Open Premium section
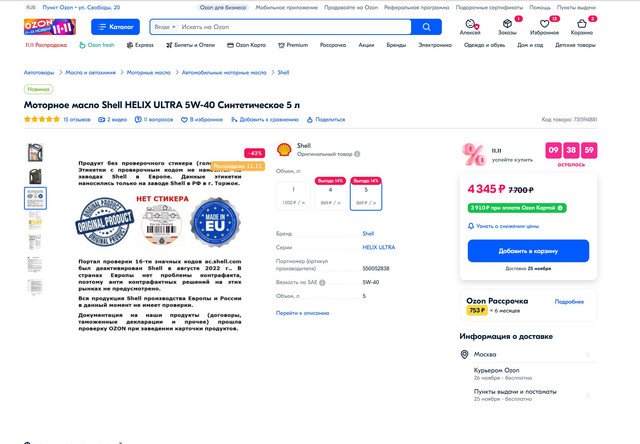 [x=293, y=45]
